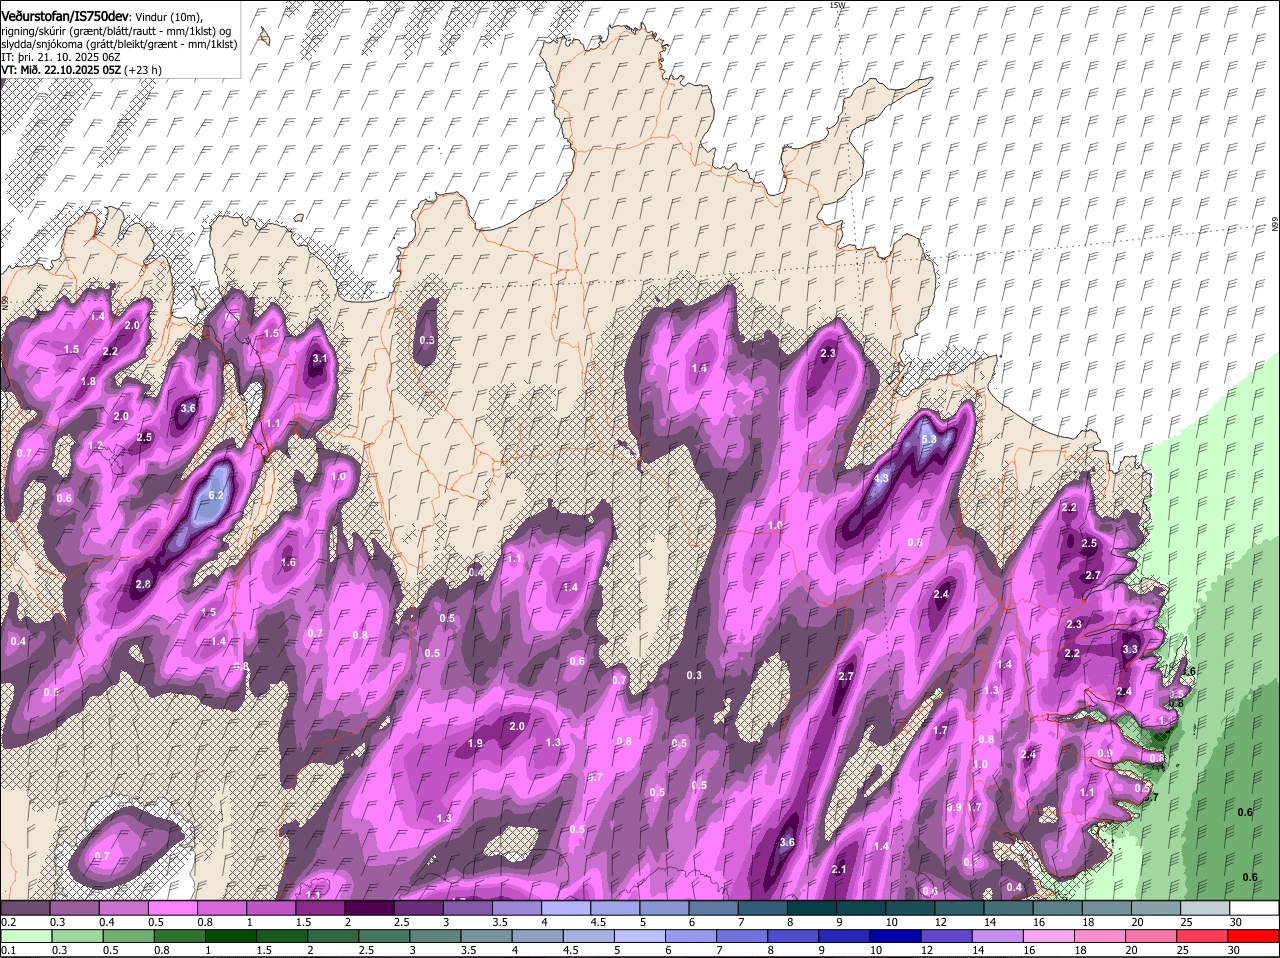Click the '15W' longitude label at the top of the map
1280x958 pixels.
[837, 5]
